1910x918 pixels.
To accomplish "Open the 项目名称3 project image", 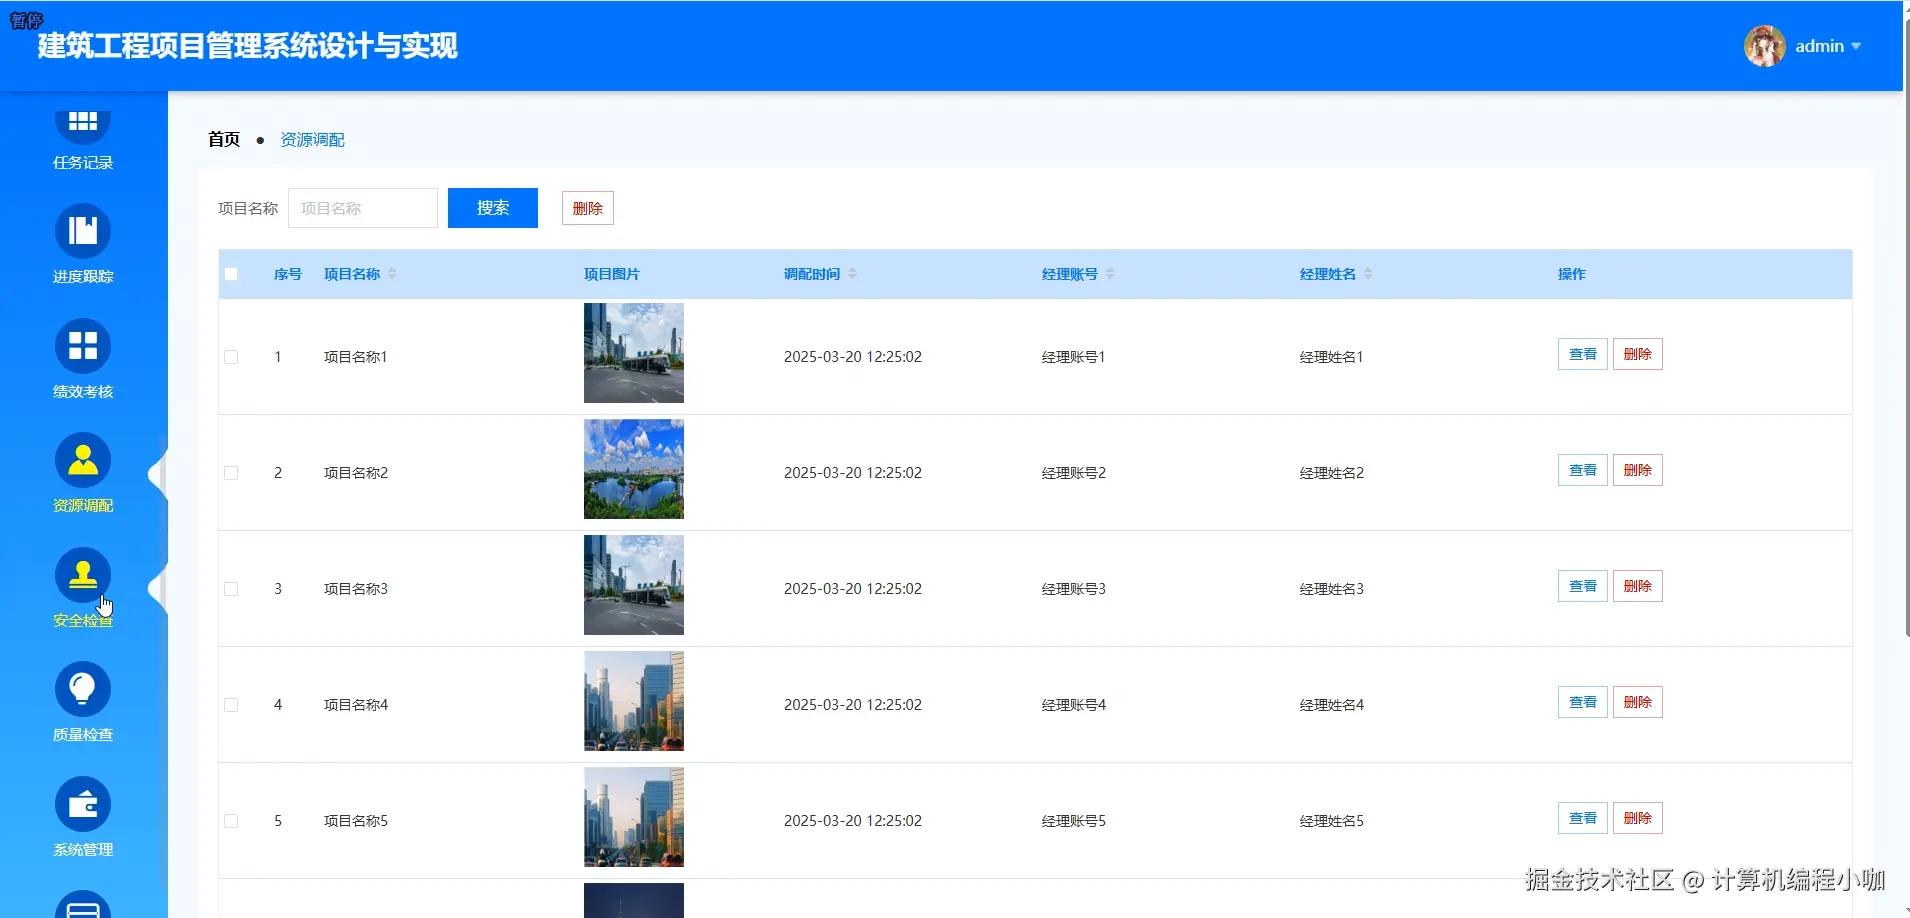I will point(634,585).
